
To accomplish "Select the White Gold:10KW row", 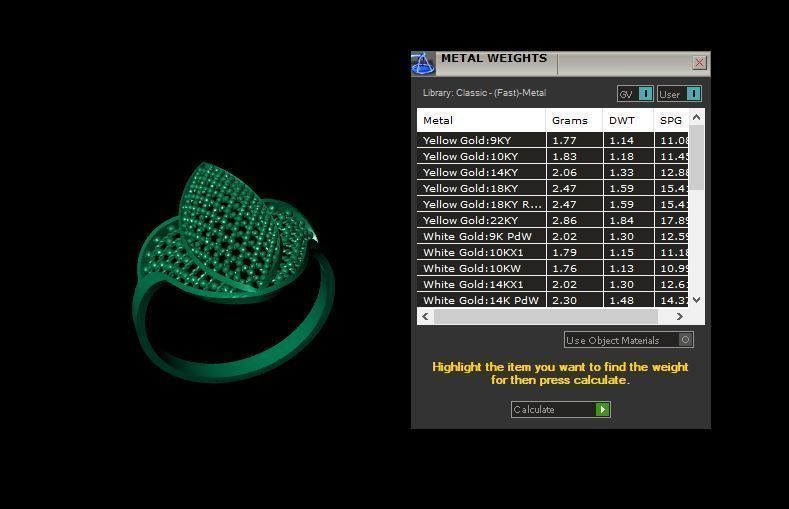I will (553, 269).
